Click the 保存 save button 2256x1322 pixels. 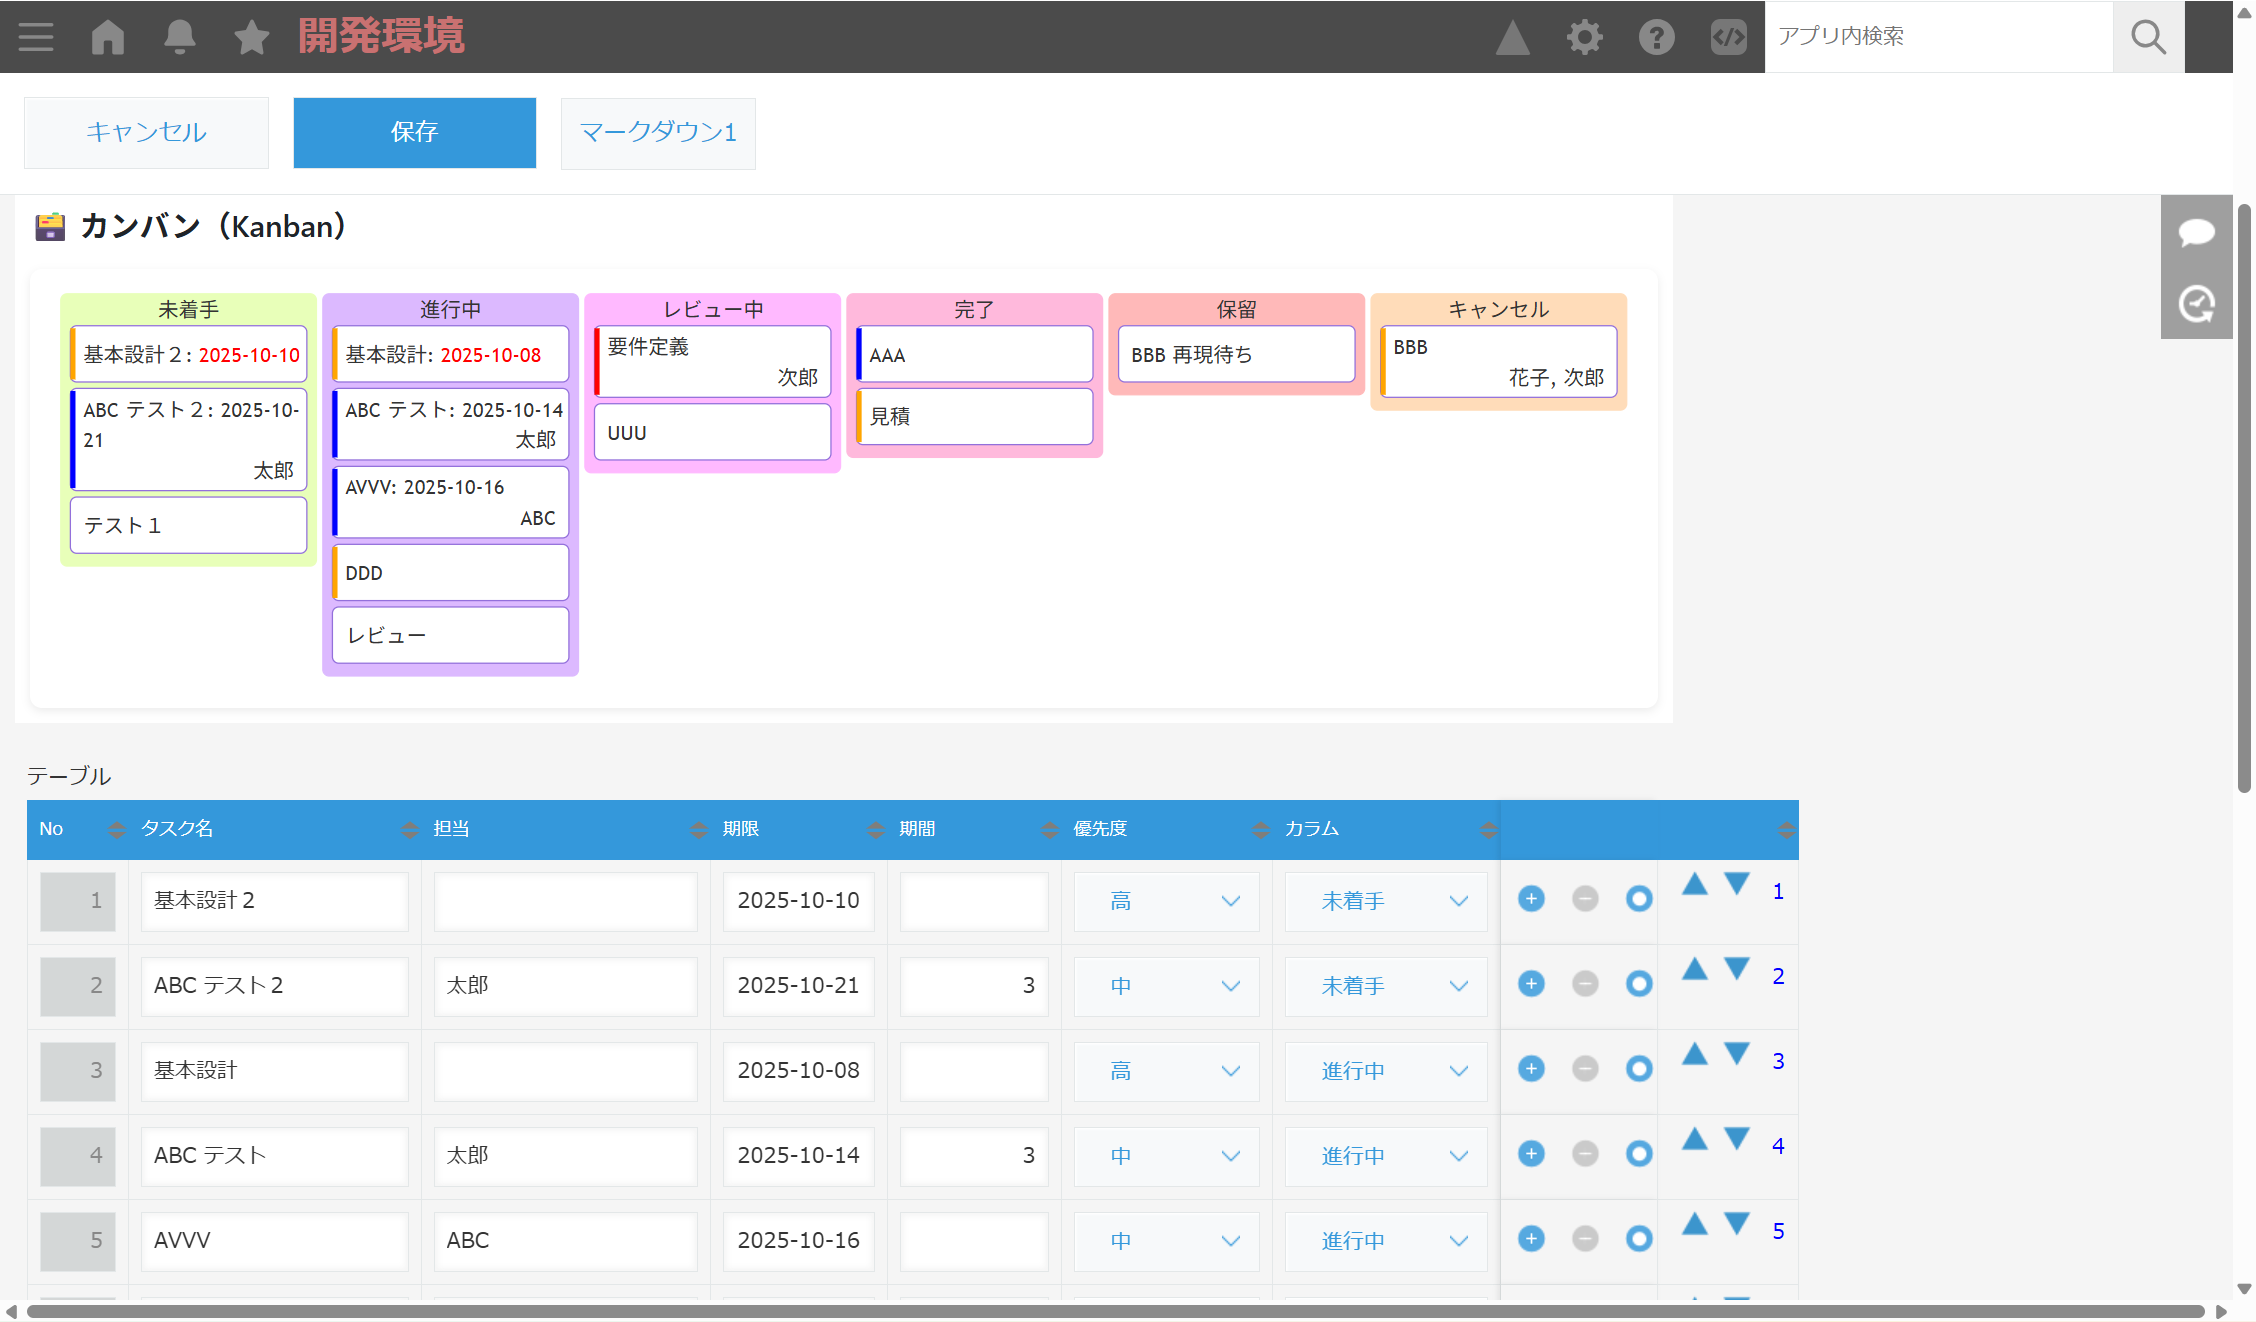point(414,132)
